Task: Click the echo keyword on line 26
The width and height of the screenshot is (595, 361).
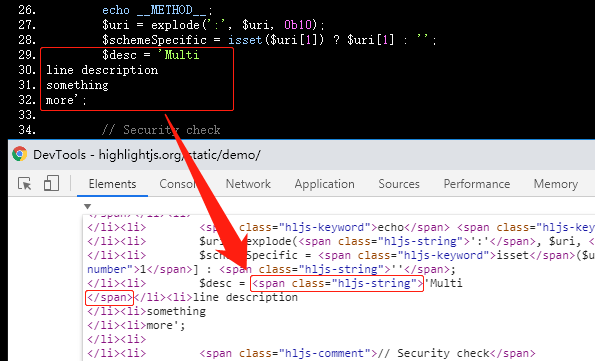Action: 116,10
